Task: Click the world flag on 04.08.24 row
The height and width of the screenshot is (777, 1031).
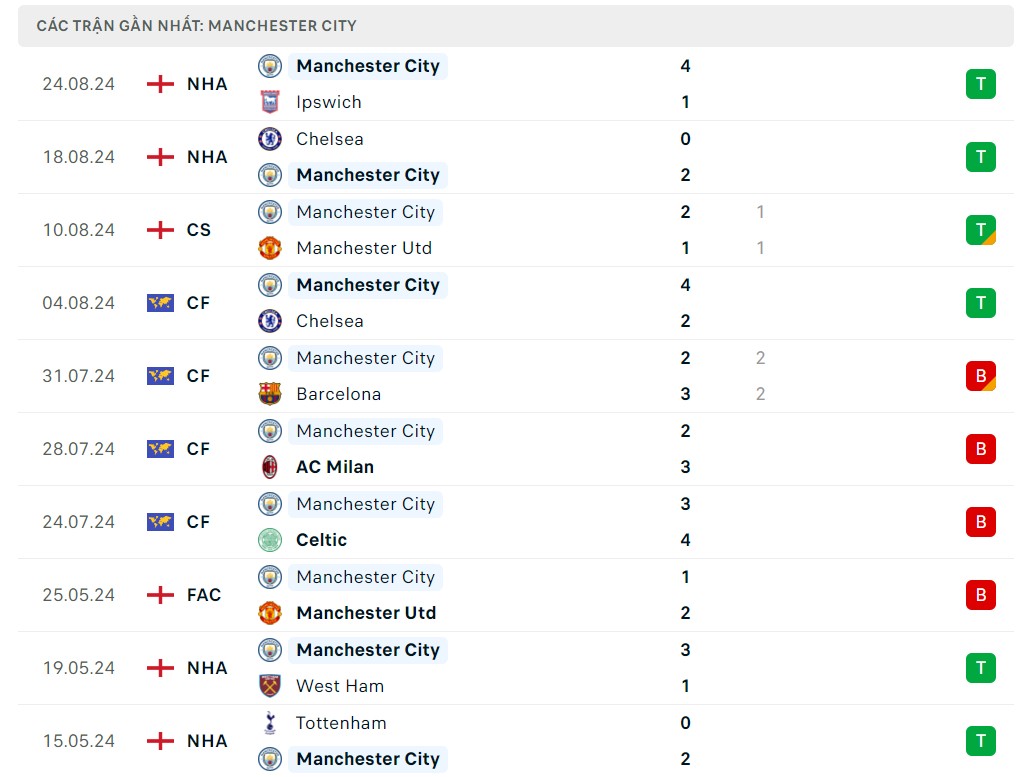Action: pyautogui.click(x=160, y=303)
